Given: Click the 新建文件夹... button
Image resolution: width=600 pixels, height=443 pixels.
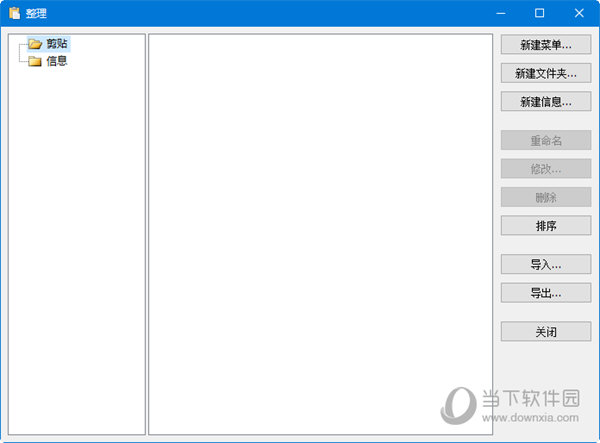Looking at the screenshot, I should pyautogui.click(x=546, y=73).
